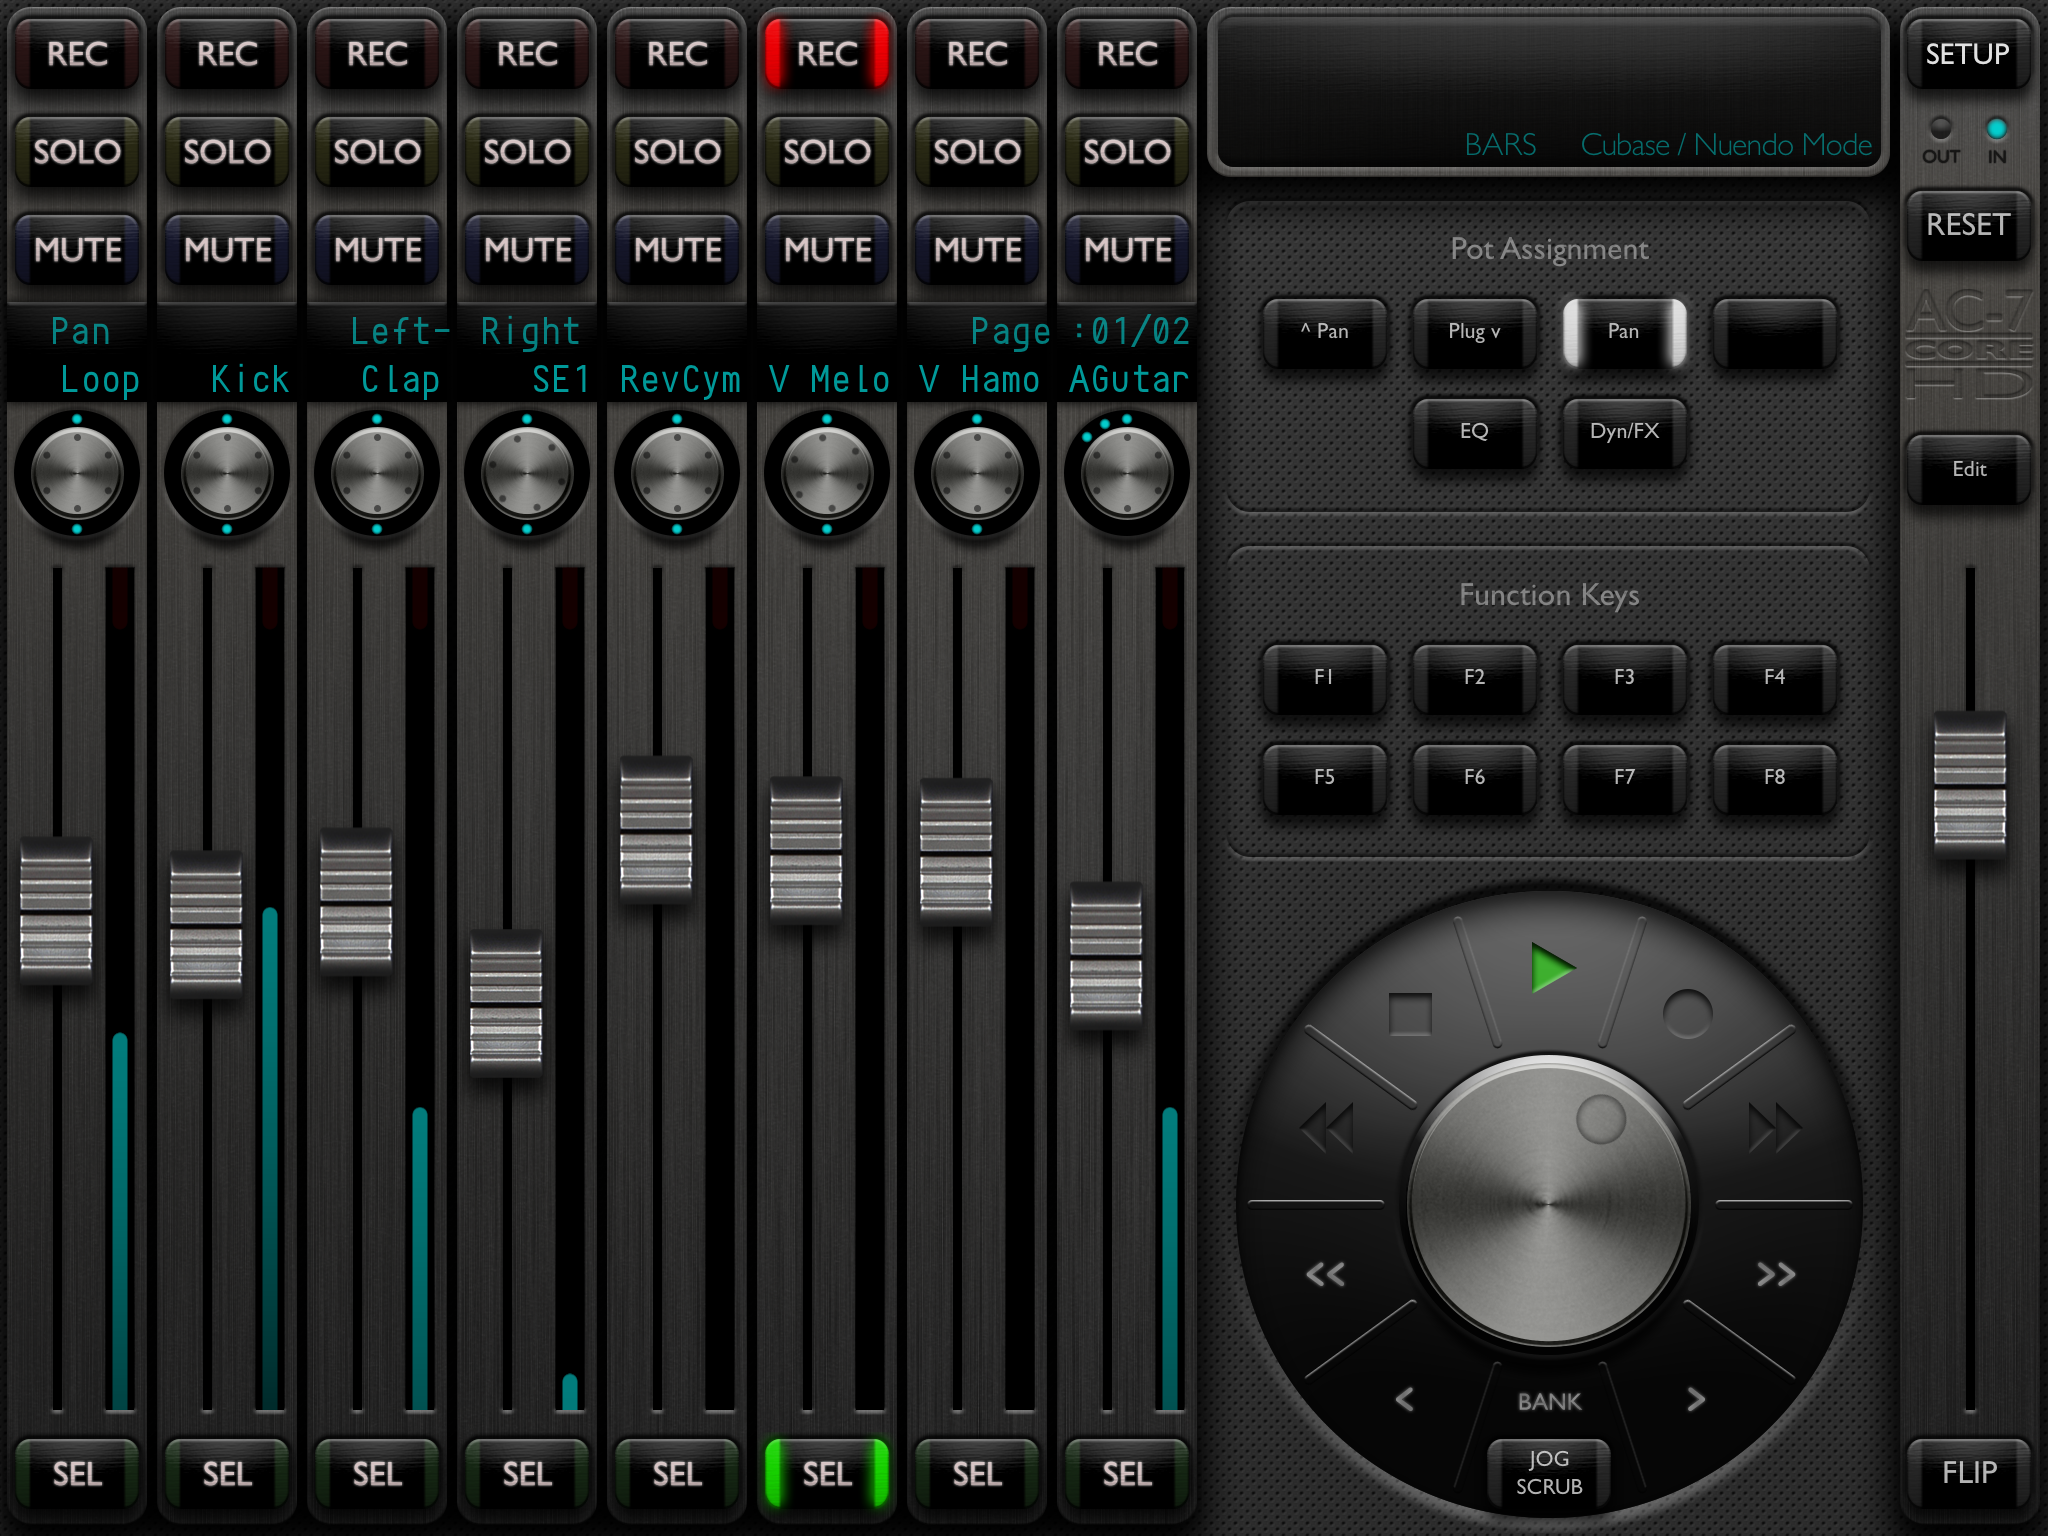Click the fast-forward double-triangle icon
The image size is (2048, 1536).
point(1774,1129)
